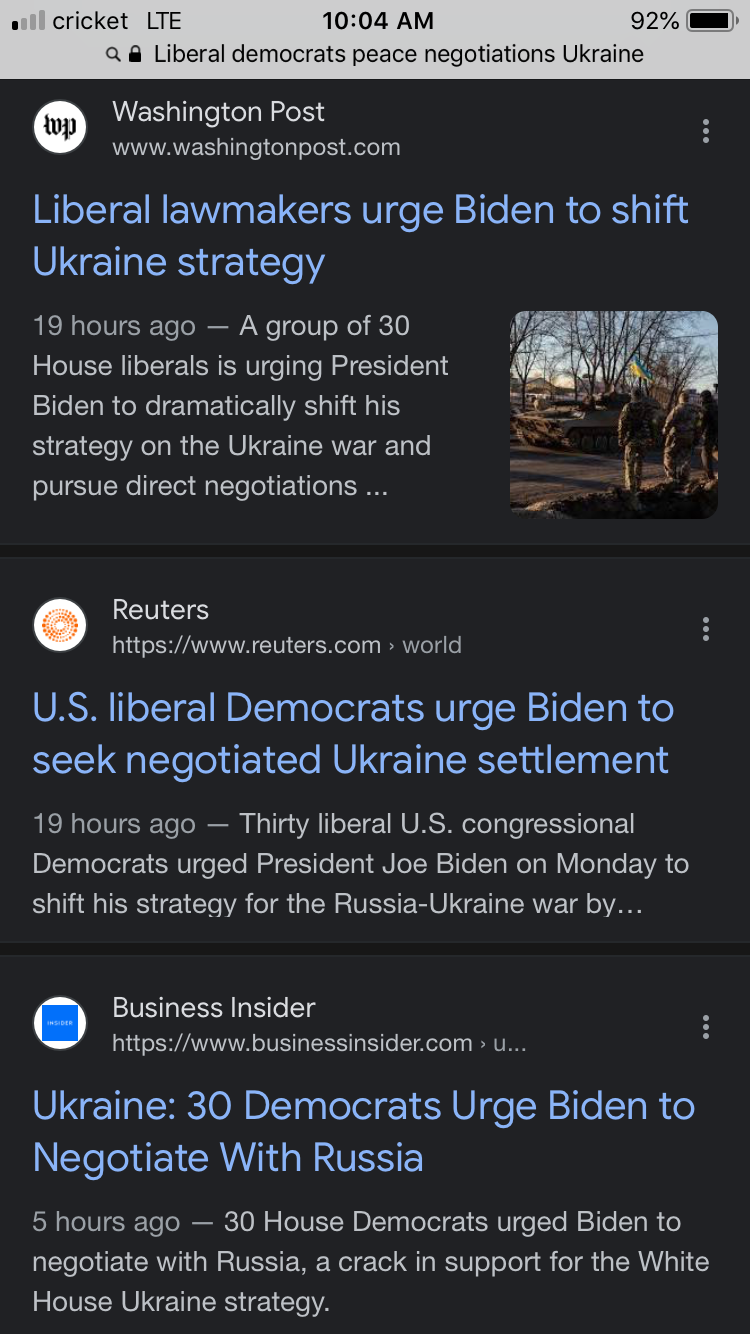Screen dimensions: 750x1334
Task: Tap the cellular signal bars icon
Action: [28, 21]
